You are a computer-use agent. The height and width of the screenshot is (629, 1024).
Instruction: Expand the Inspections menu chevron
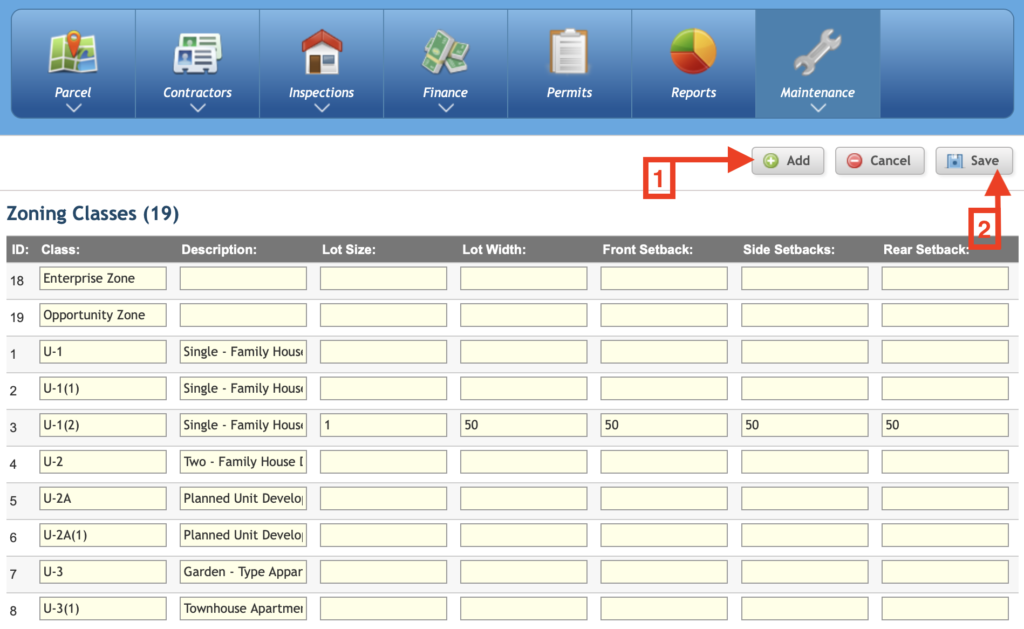point(321,108)
